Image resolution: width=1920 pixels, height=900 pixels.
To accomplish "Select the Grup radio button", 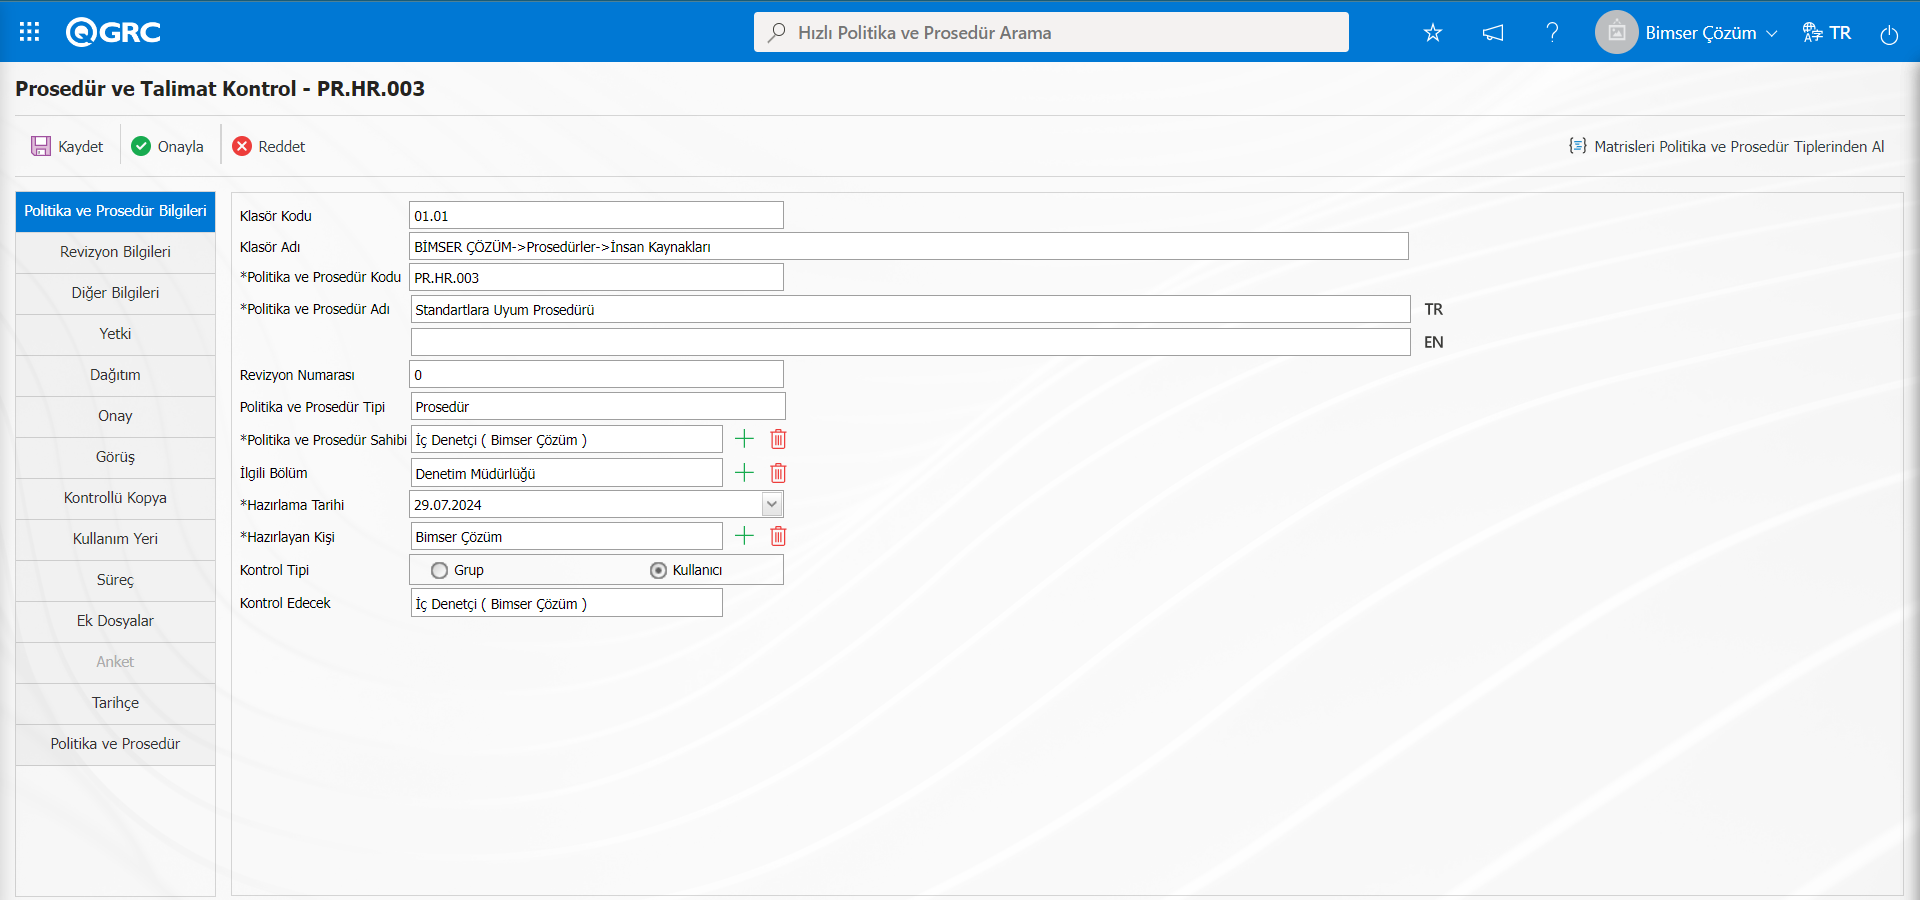I will 439,570.
